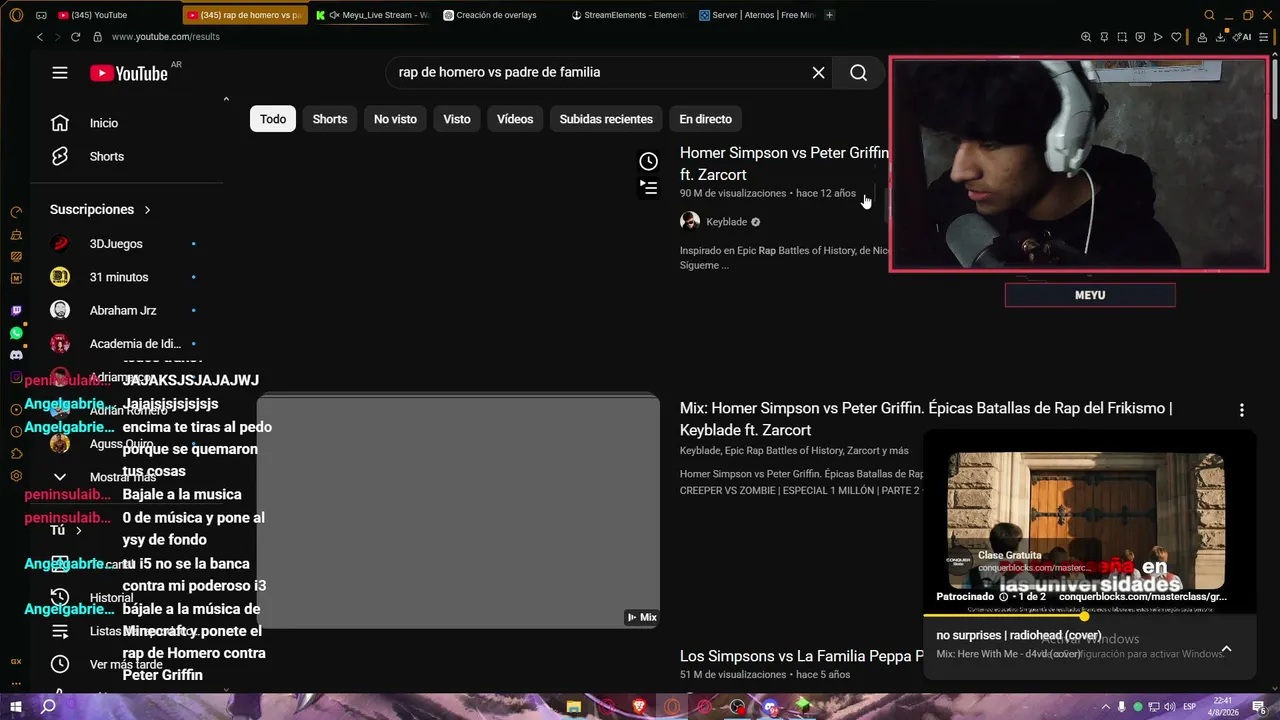The image size is (1280, 720).
Task: Open sidebar history clock in Opera GX
Action: tap(16, 432)
